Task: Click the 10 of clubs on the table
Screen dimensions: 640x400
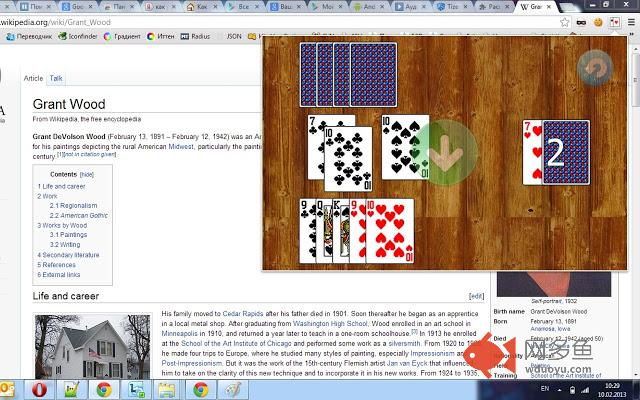Action: click(x=348, y=159)
